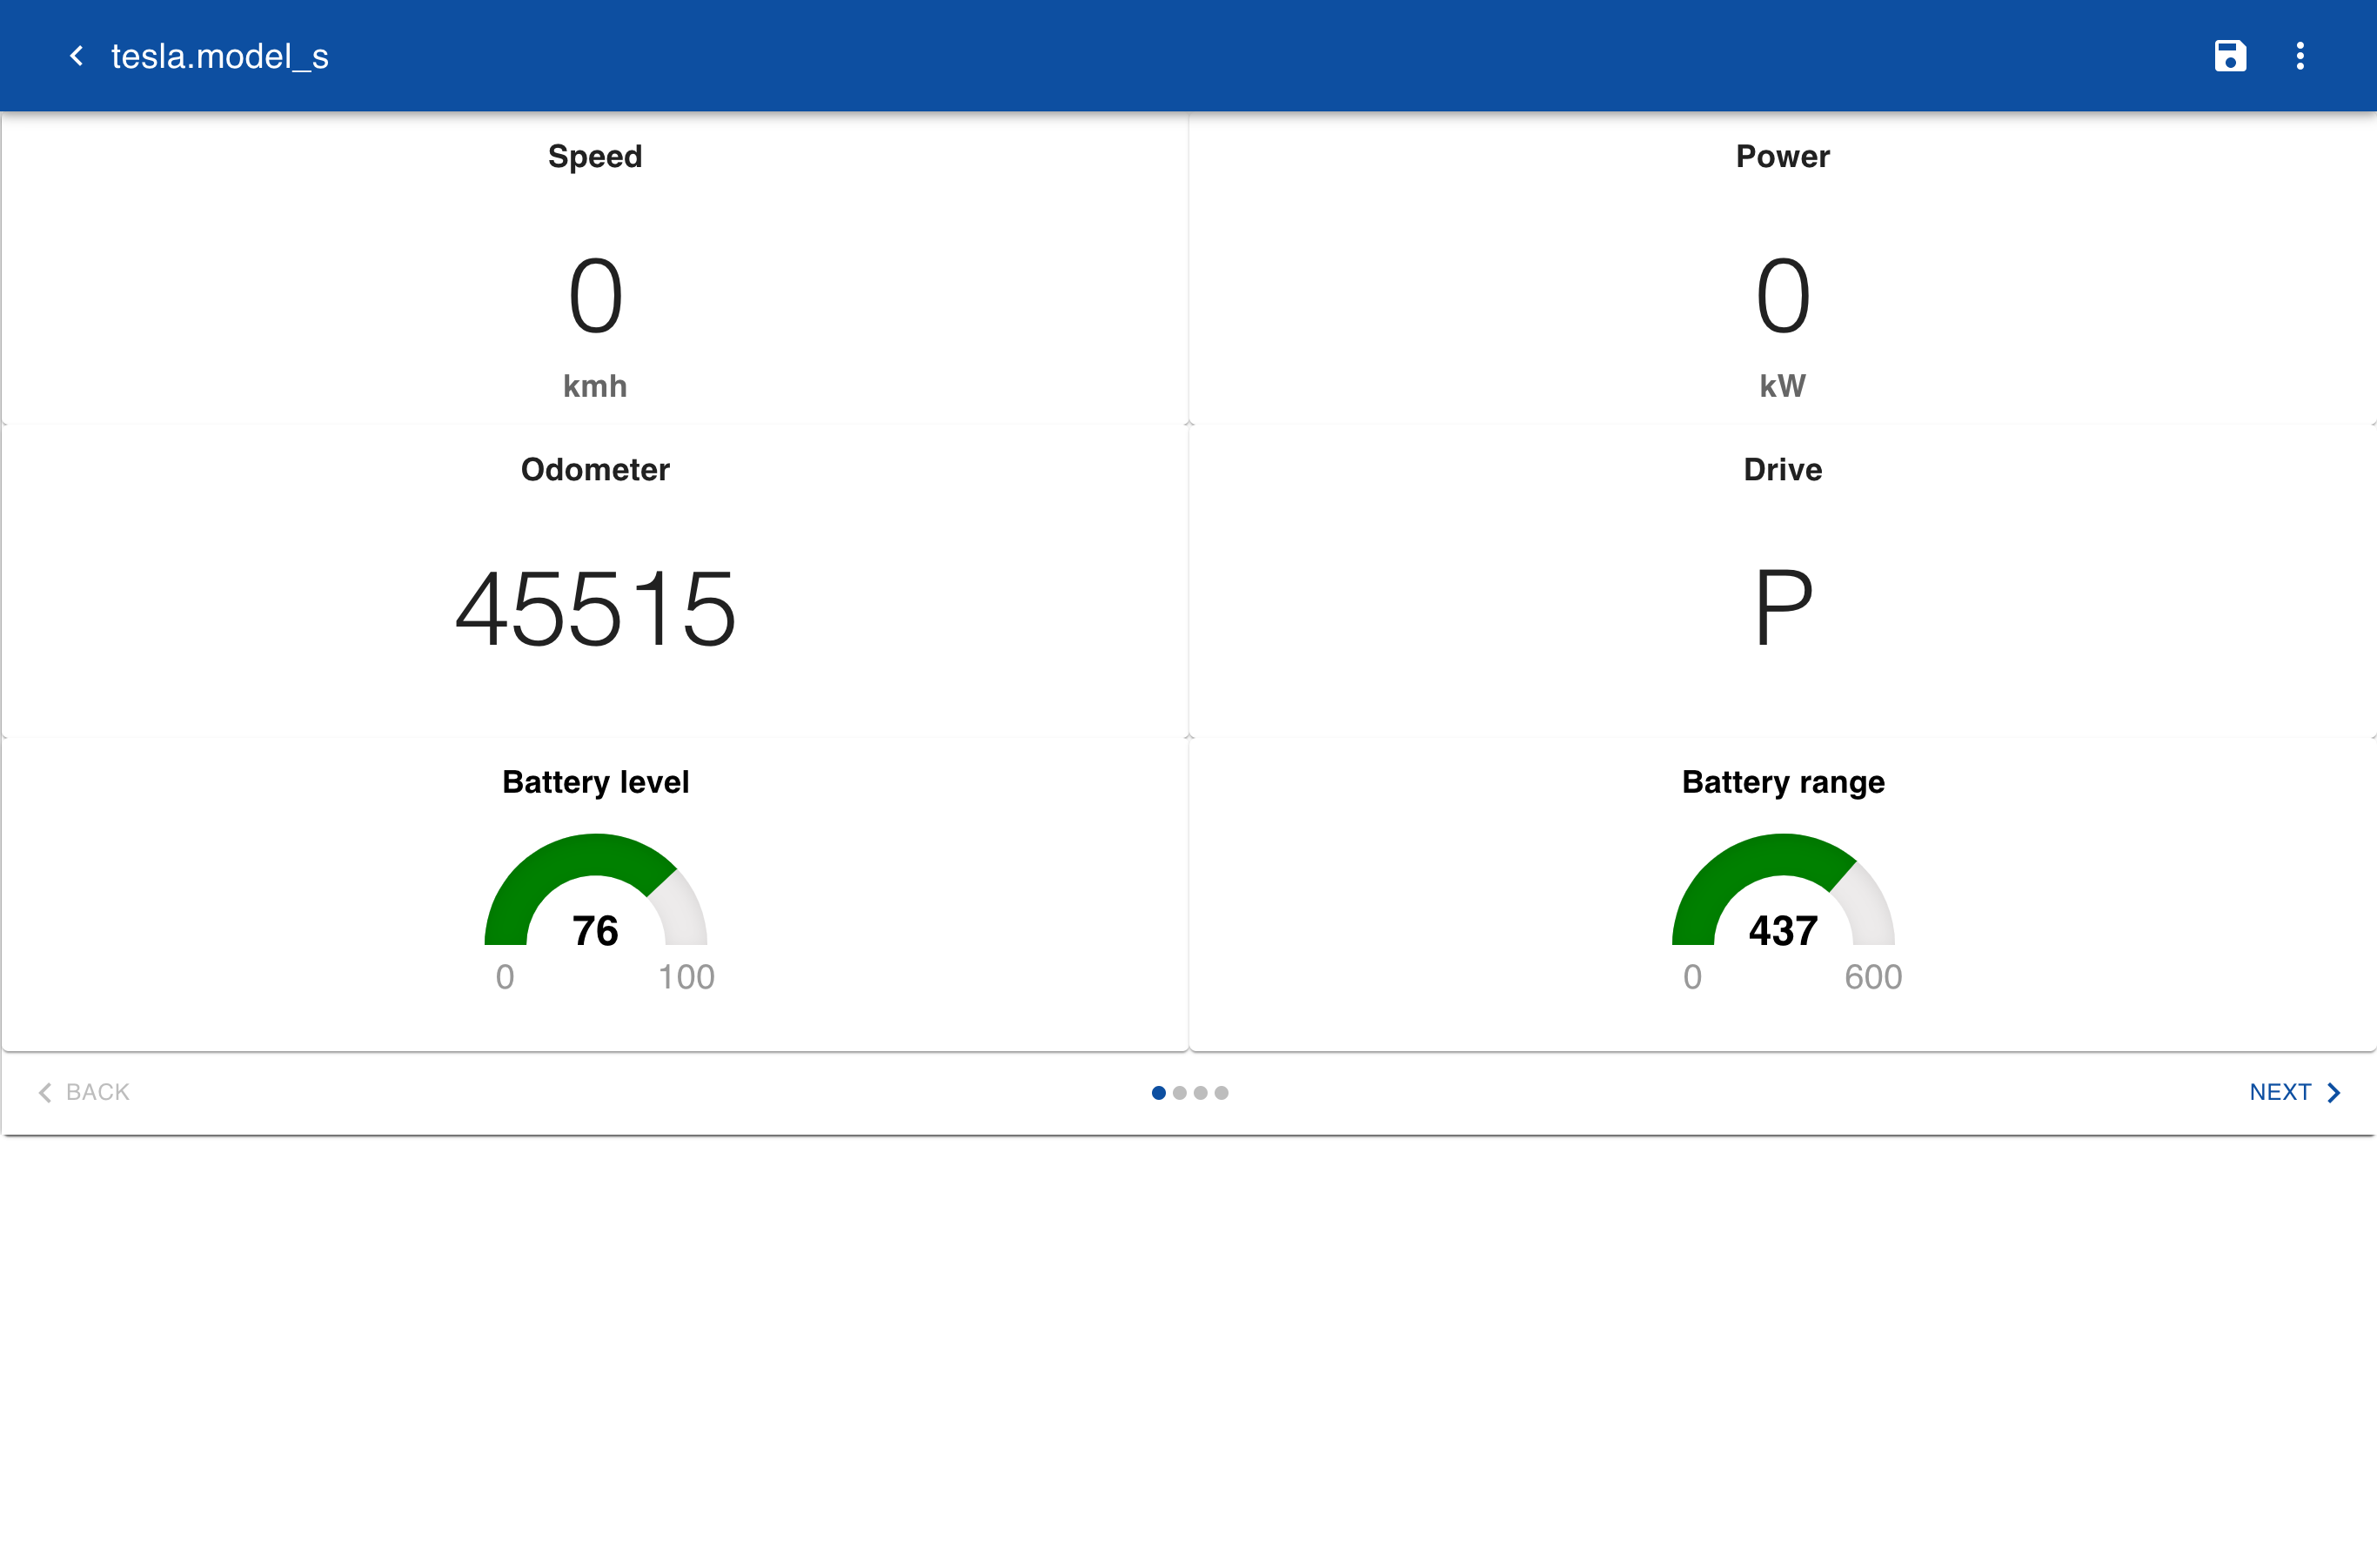Viewport: 2377px width, 1568px height.
Task: Click the Odometer card title
Action: [x=595, y=469]
